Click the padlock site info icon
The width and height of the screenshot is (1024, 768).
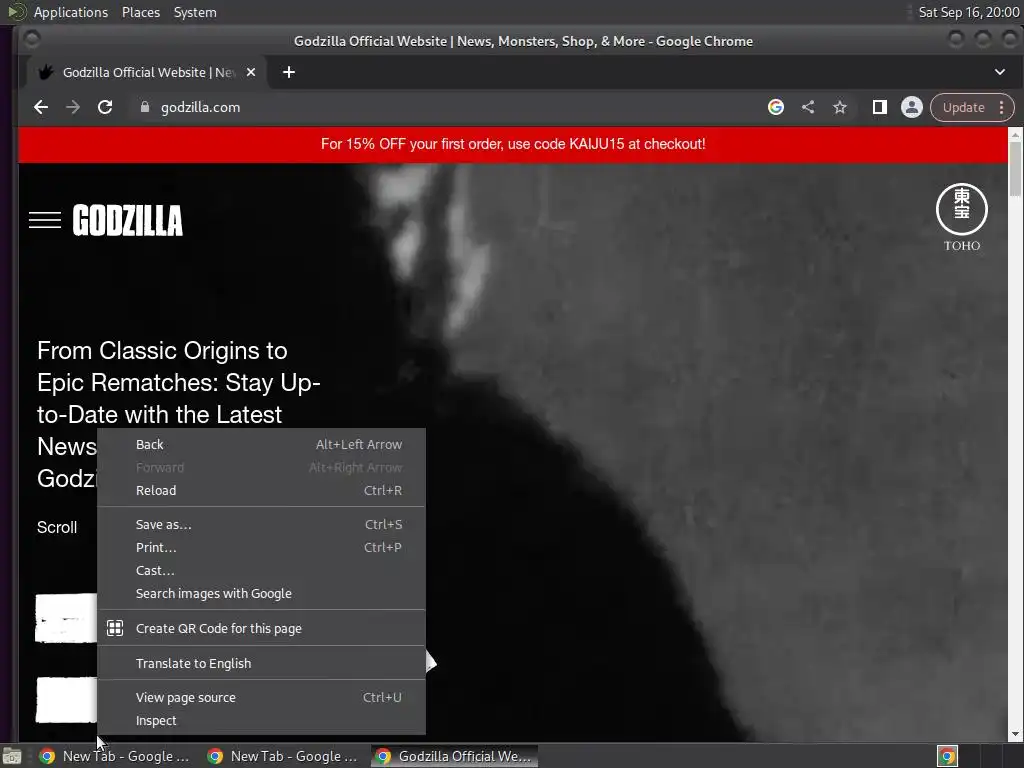pos(145,107)
